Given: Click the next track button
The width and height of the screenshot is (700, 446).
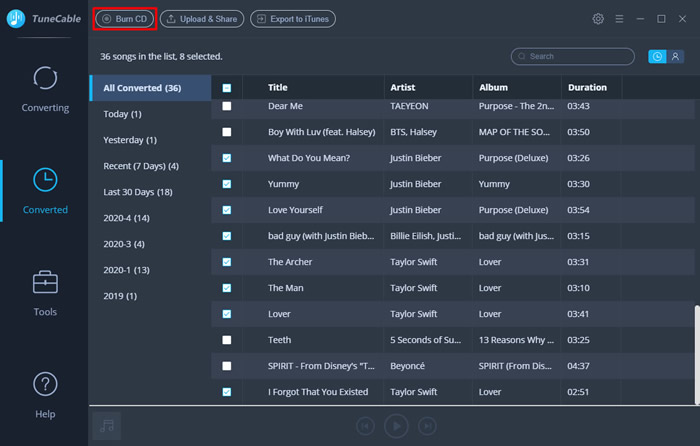Looking at the screenshot, I should click(x=427, y=426).
